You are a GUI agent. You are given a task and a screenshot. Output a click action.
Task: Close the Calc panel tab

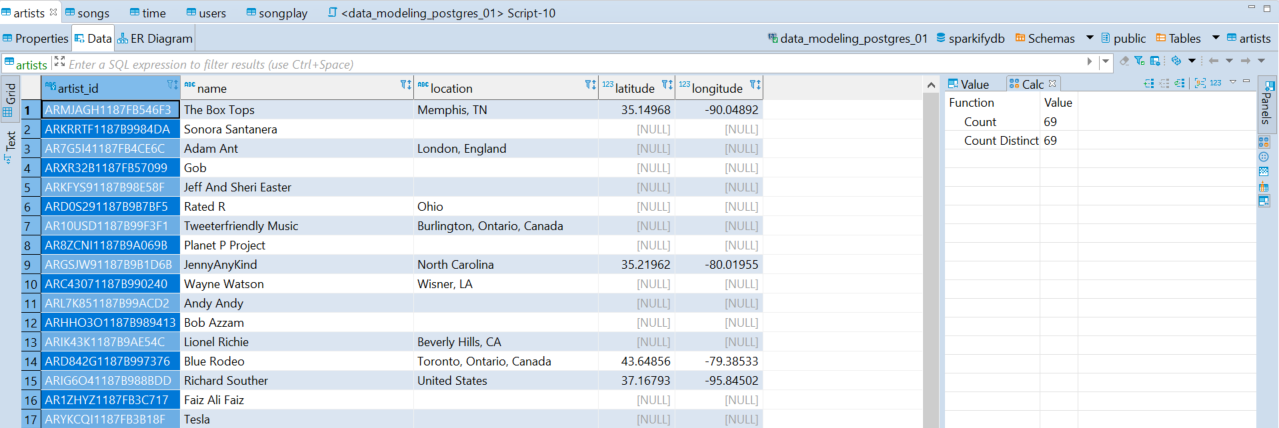coord(1053,83)
